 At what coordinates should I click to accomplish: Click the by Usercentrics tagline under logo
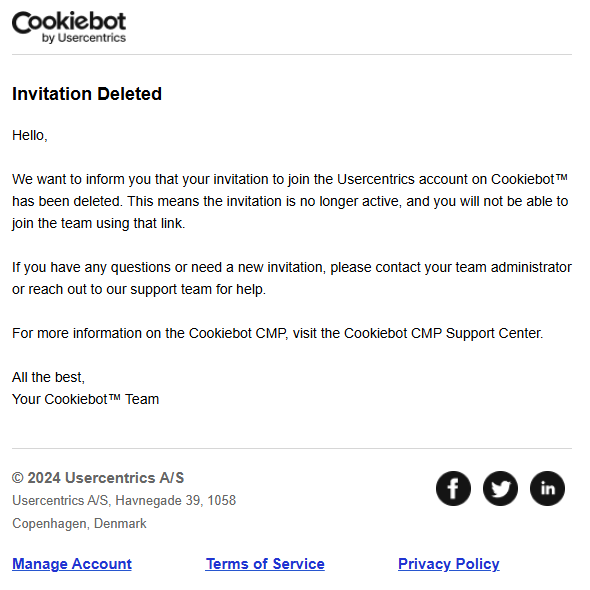tap(84, 38)
